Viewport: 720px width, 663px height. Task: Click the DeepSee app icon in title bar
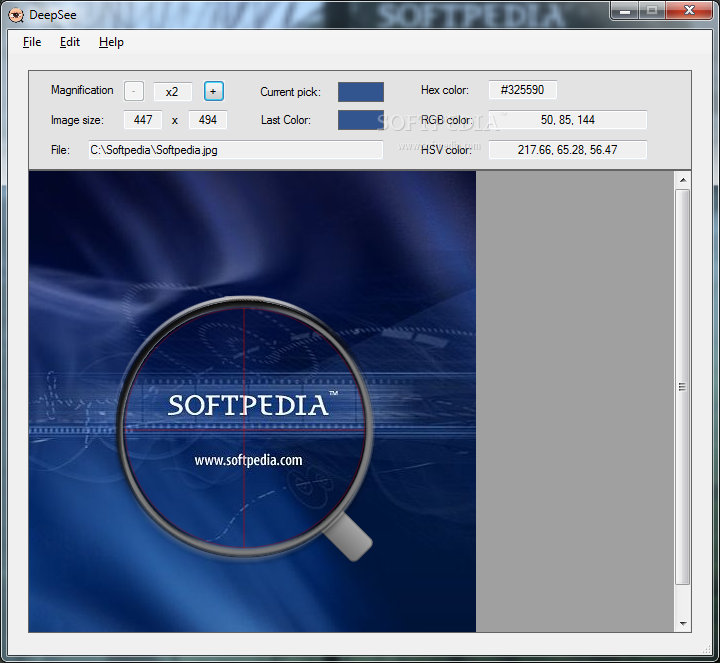[16, 15]
